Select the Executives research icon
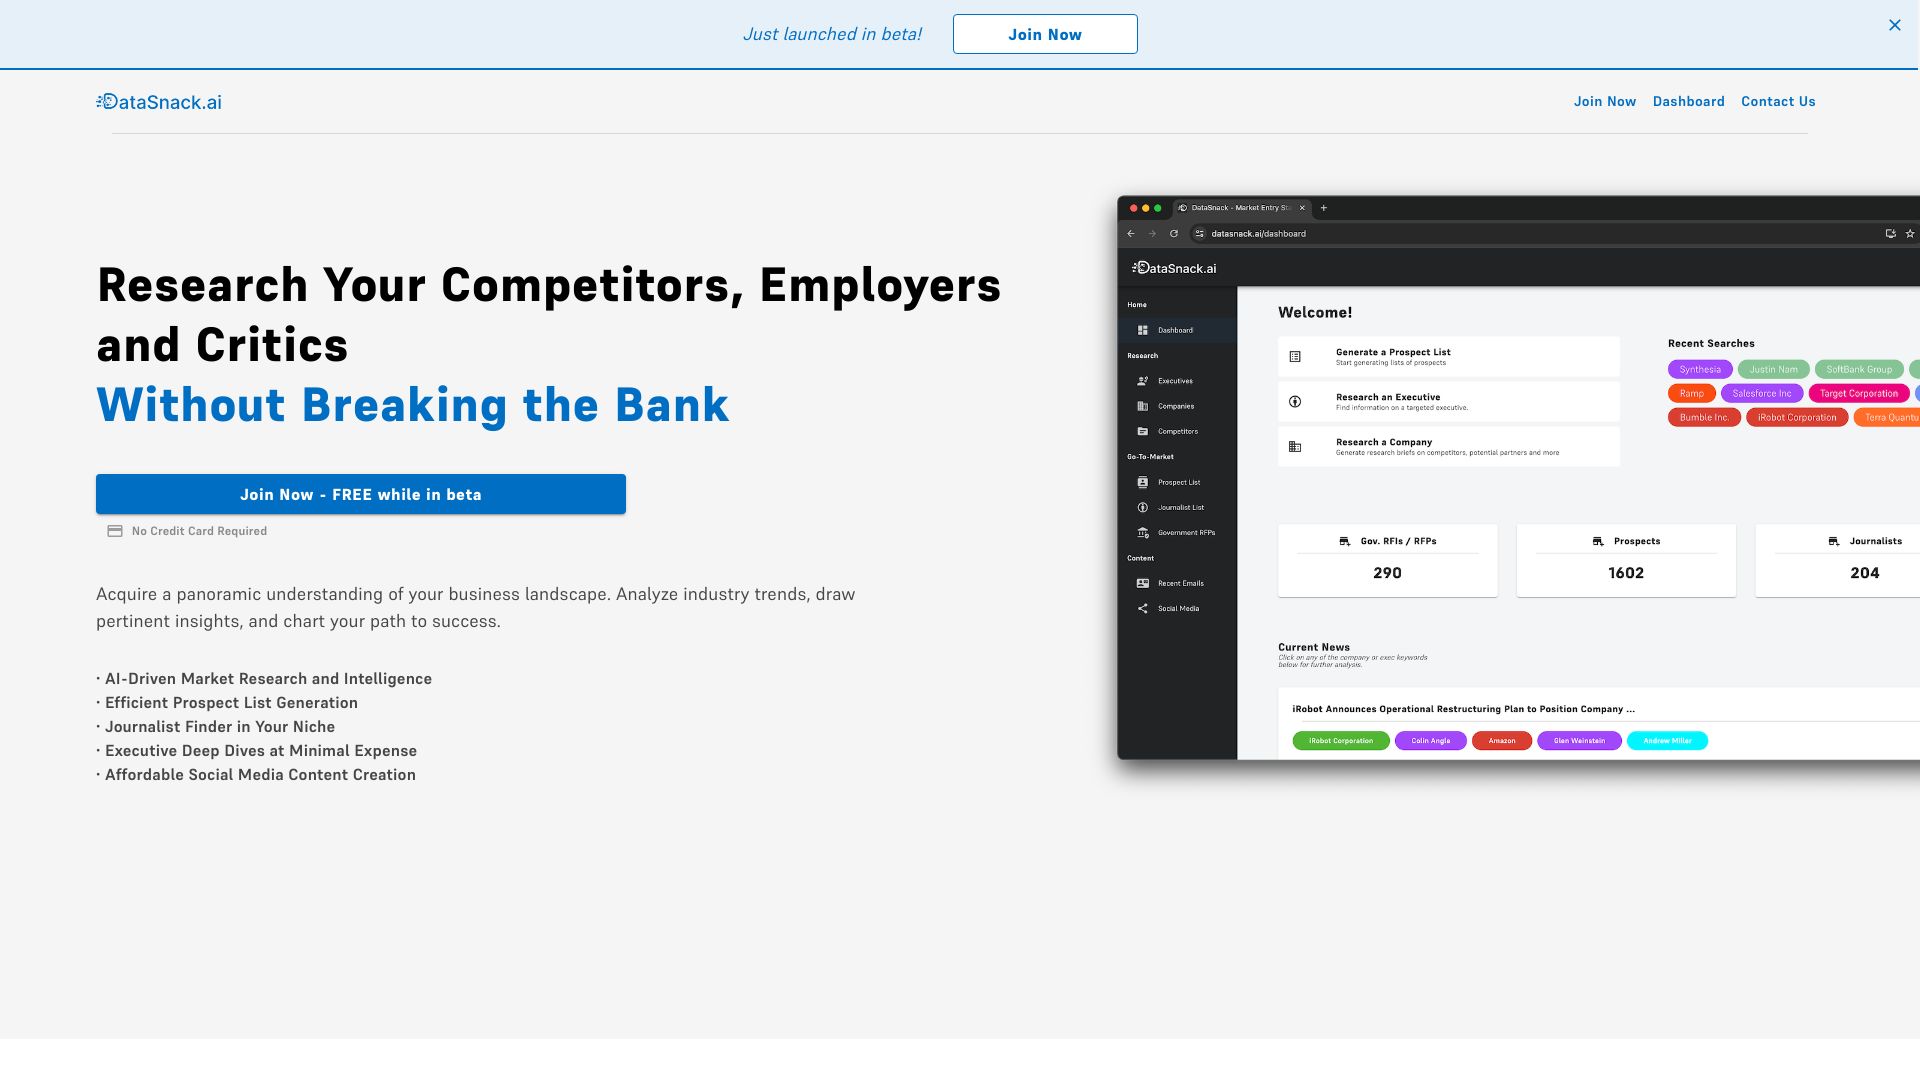Image resolution: width=1920 pixels, height=1080 pixels. click(x=1142, y=380)
